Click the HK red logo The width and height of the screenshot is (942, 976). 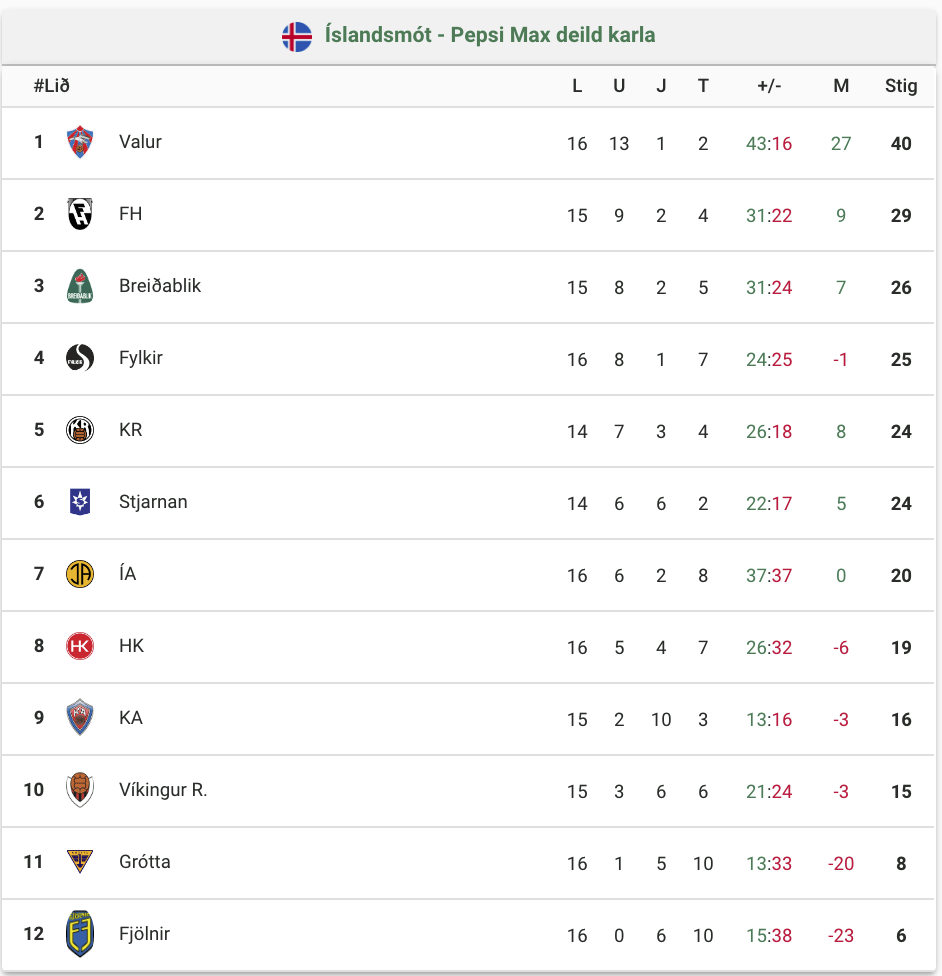(x=80, y=646)
